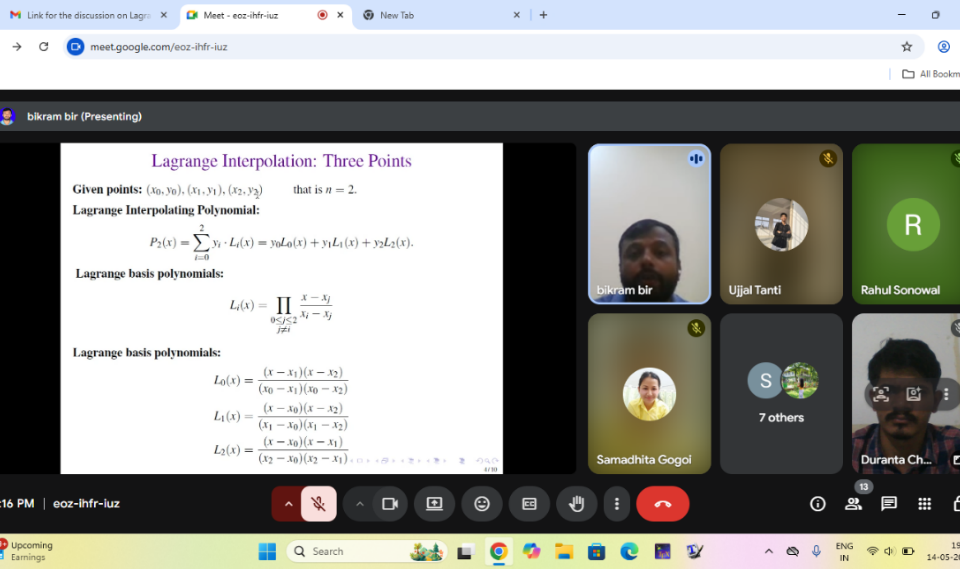This screenshot has height=569, width=960.
Task: Click the Present now screen share icon
Action: click(x=434, y=504)
